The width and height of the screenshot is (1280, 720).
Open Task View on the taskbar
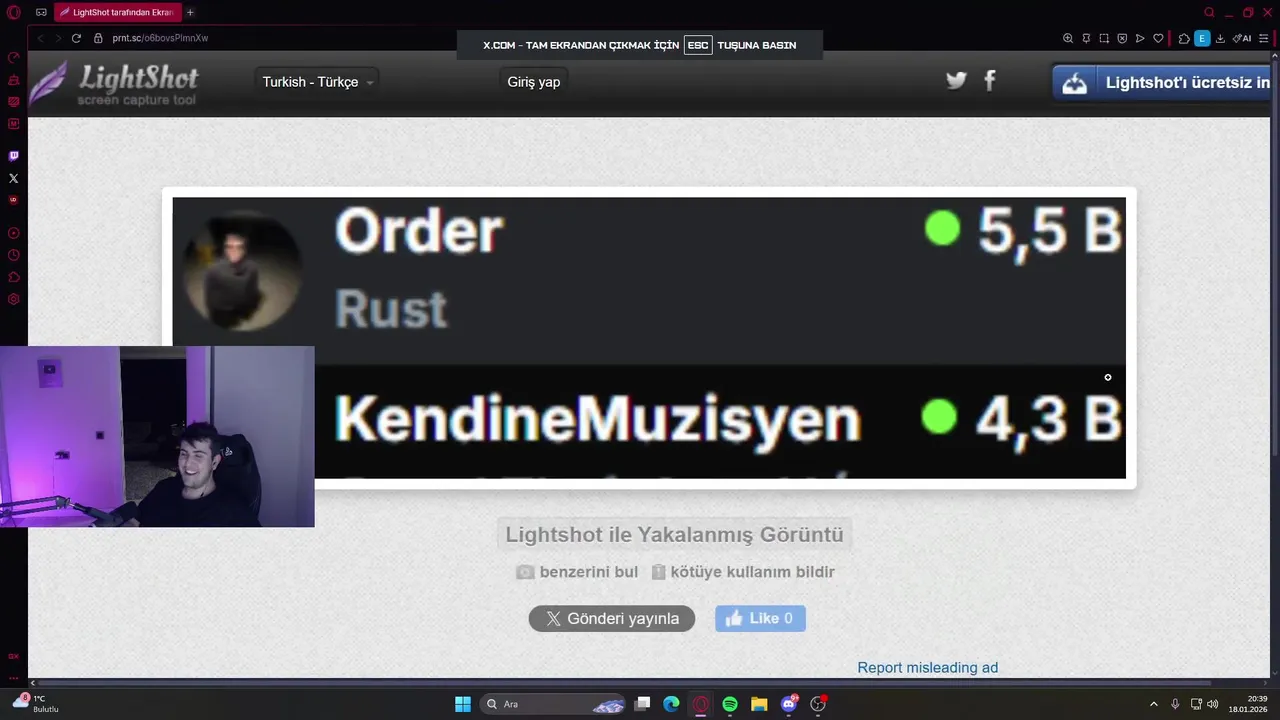643,704
